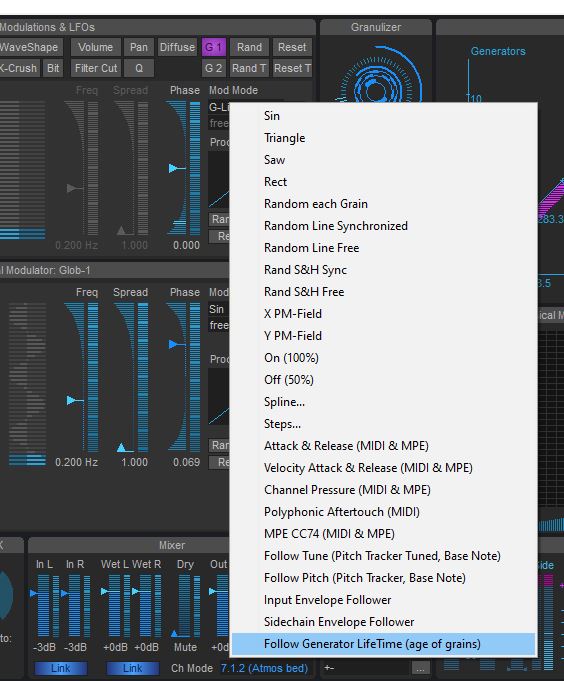Select the Filter Cut modulation target
Screen dimensions: 564x681
point(96,68)
